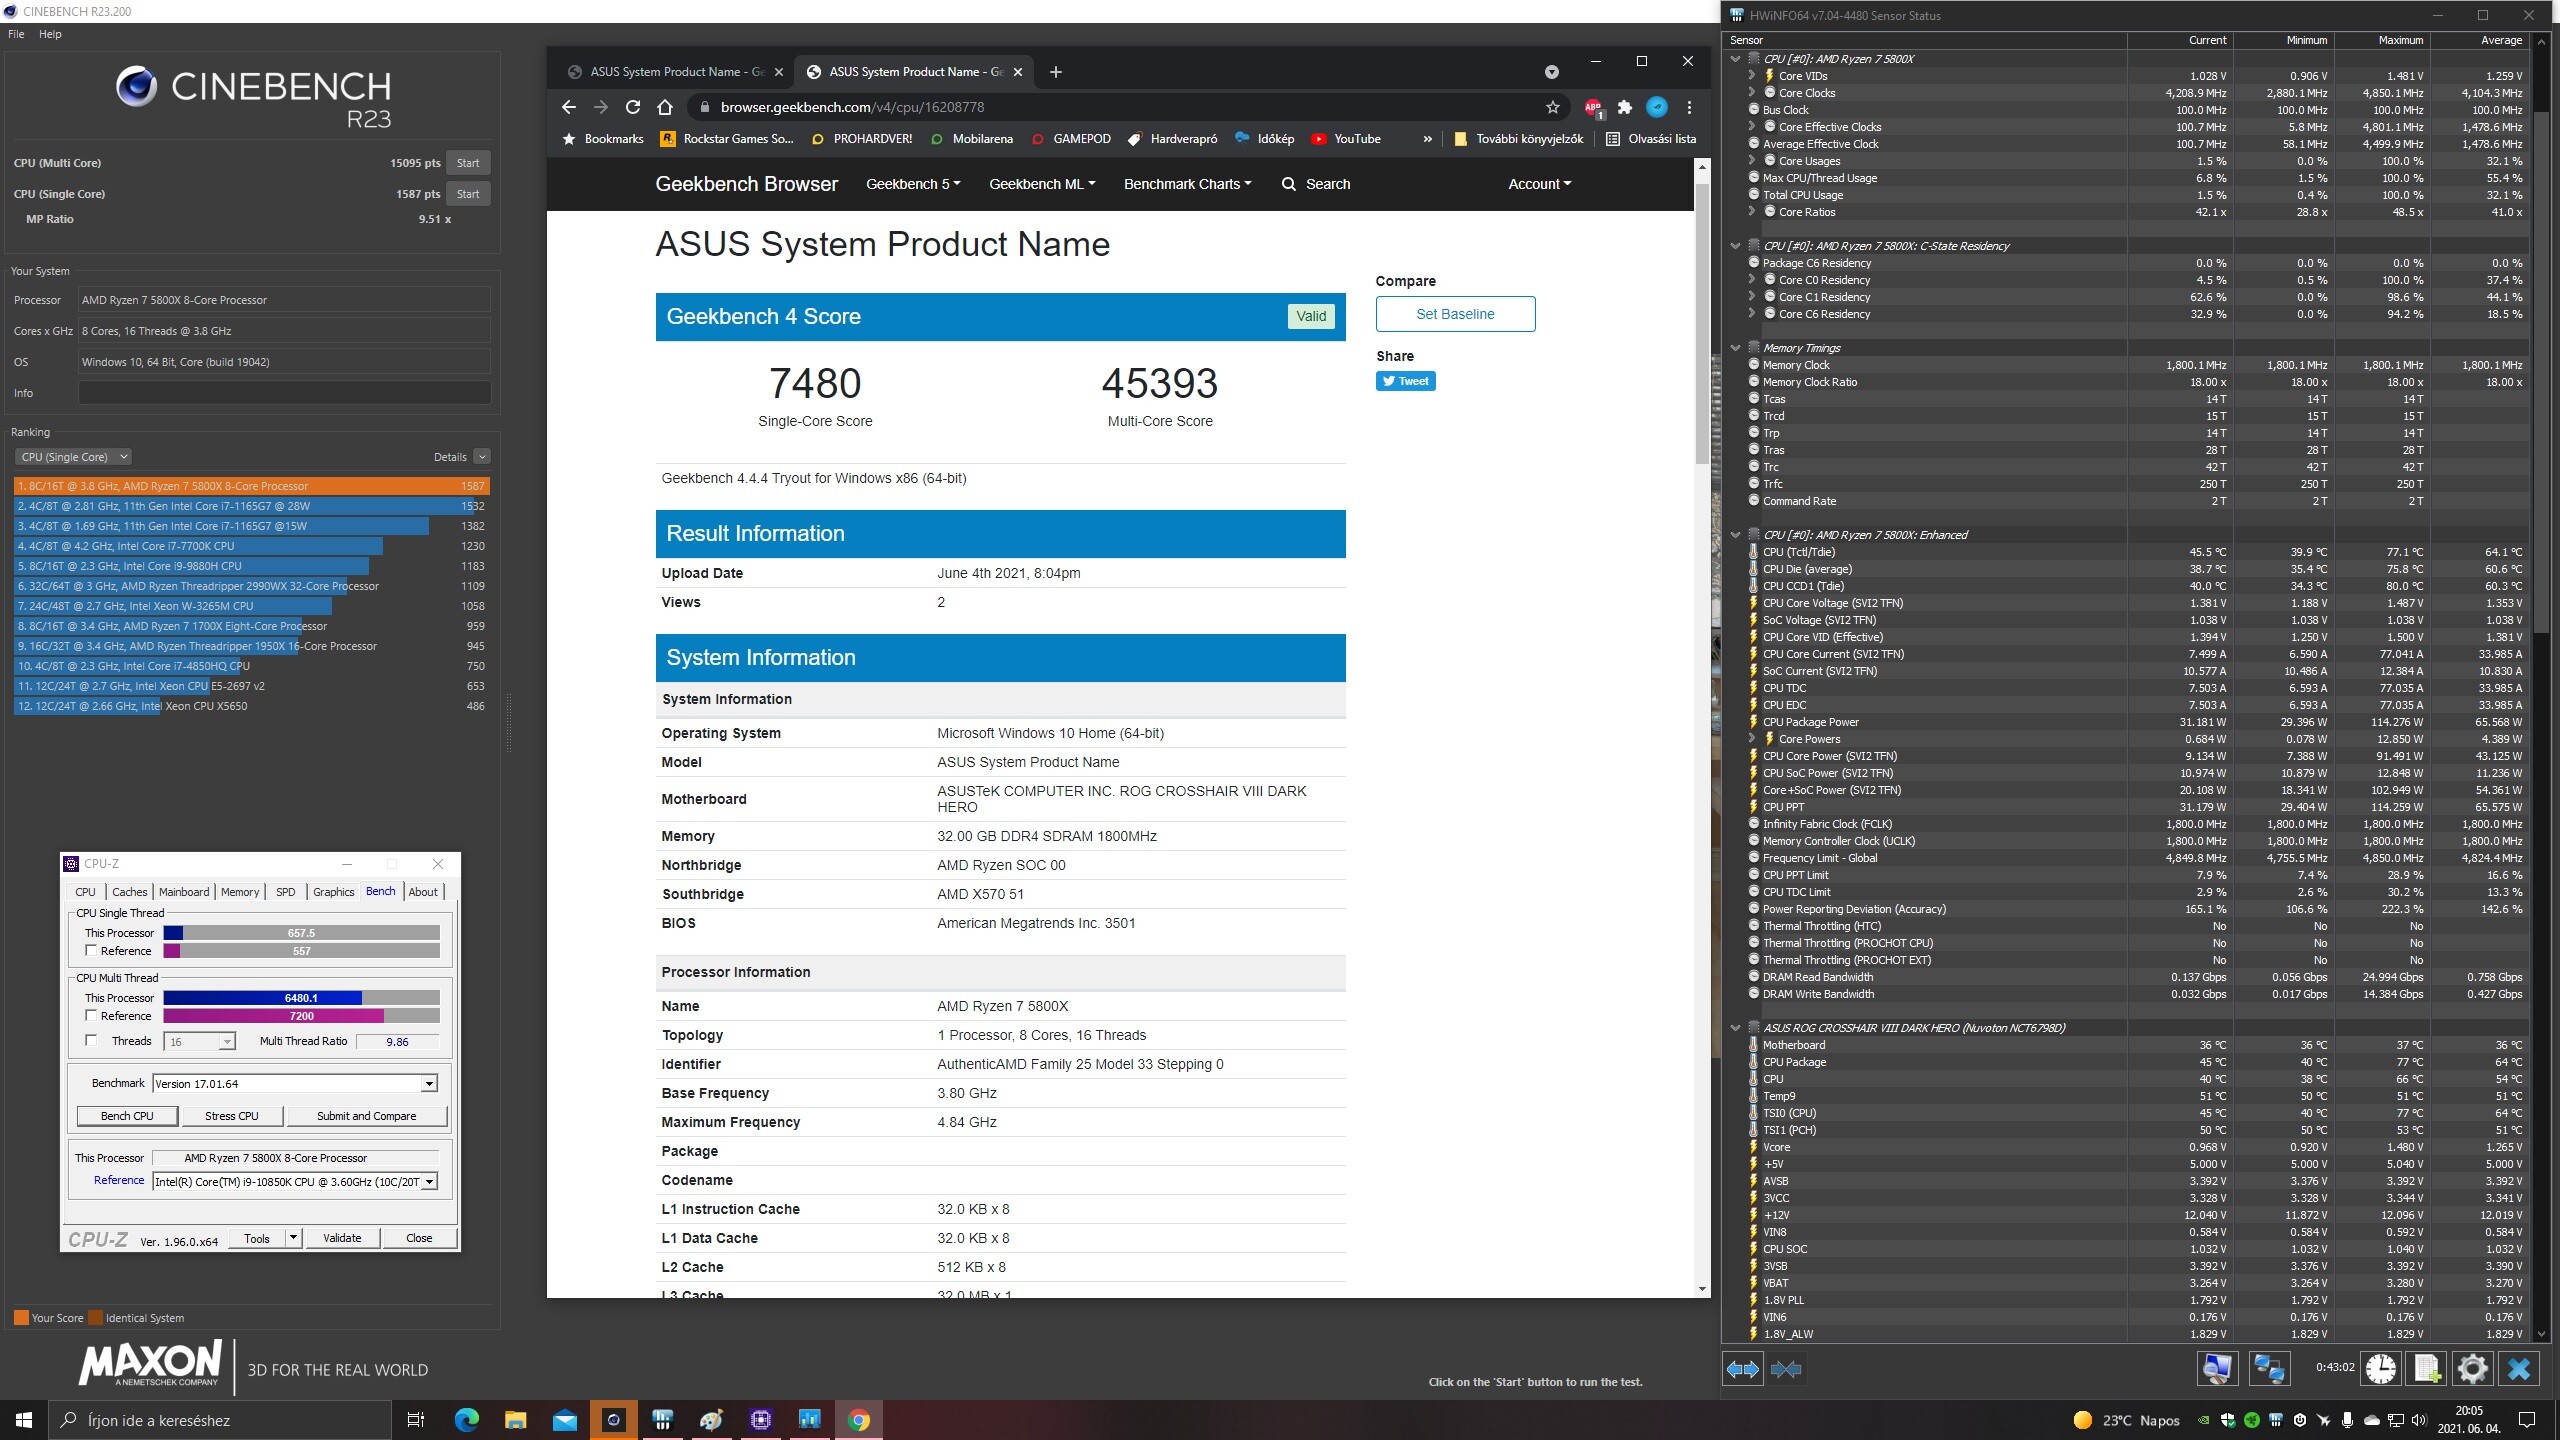Open a new Chrome tab
The height and width of the screenshot is (1440, 2560).
point(1056,72)
